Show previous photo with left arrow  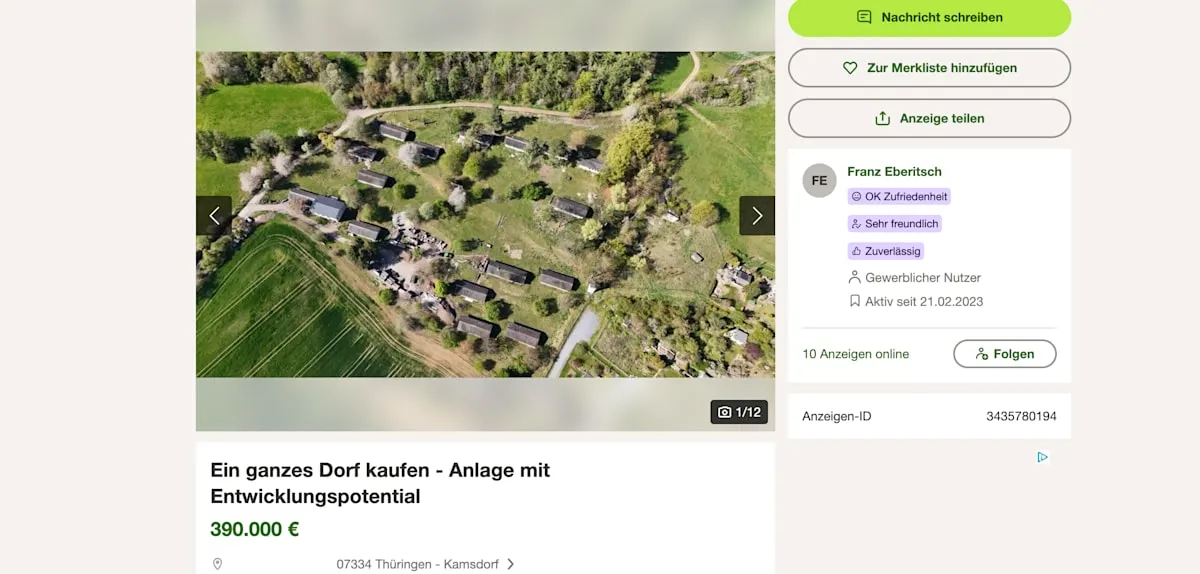214,215
